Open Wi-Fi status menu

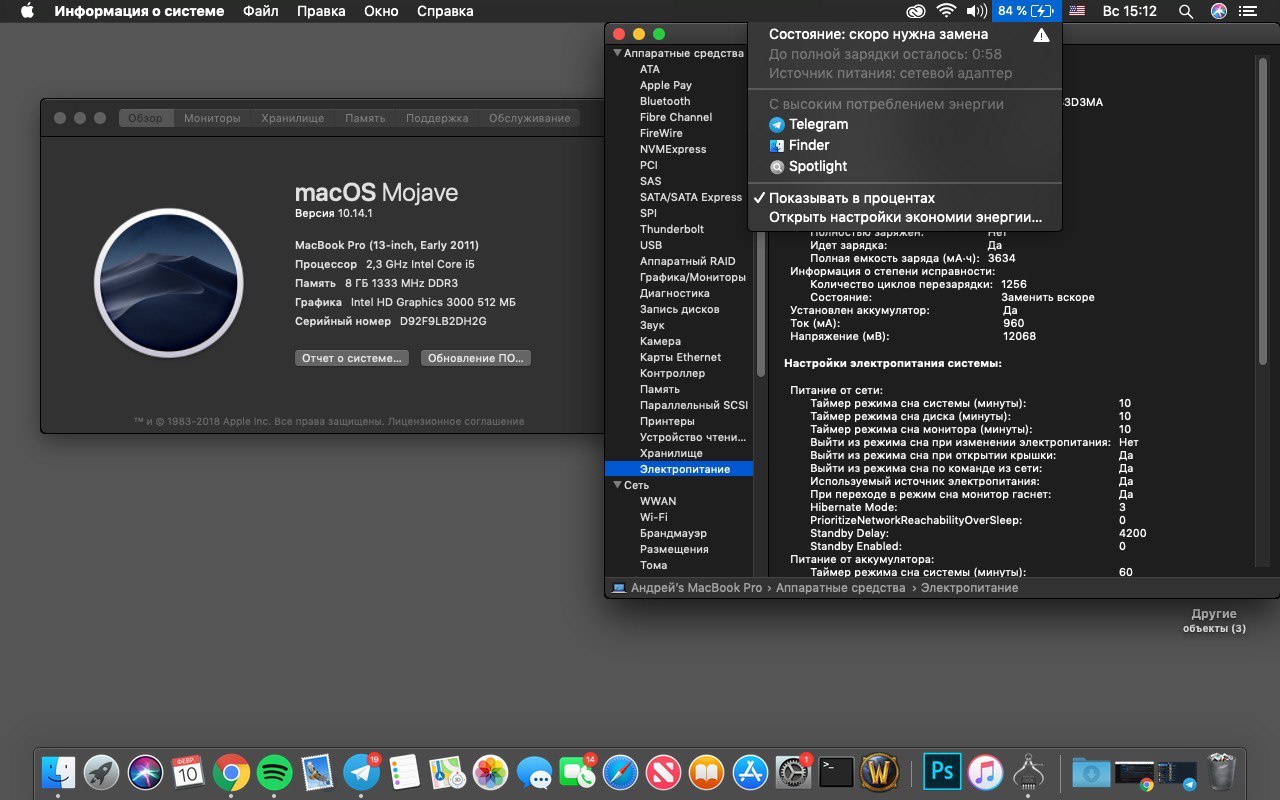pyautogui.click(x=946, y=11)
